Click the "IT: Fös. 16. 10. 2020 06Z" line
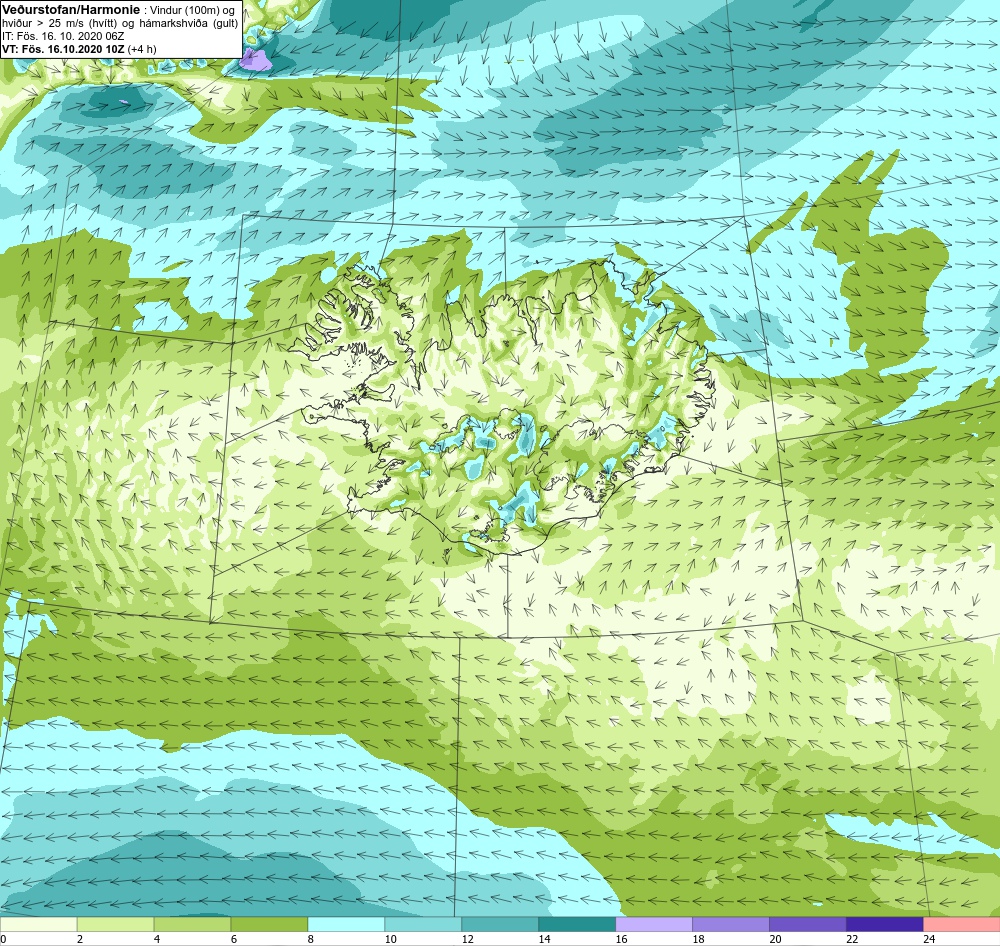Image resolution: width=1000 pixels, height=946 pixels. click(62, 36)
